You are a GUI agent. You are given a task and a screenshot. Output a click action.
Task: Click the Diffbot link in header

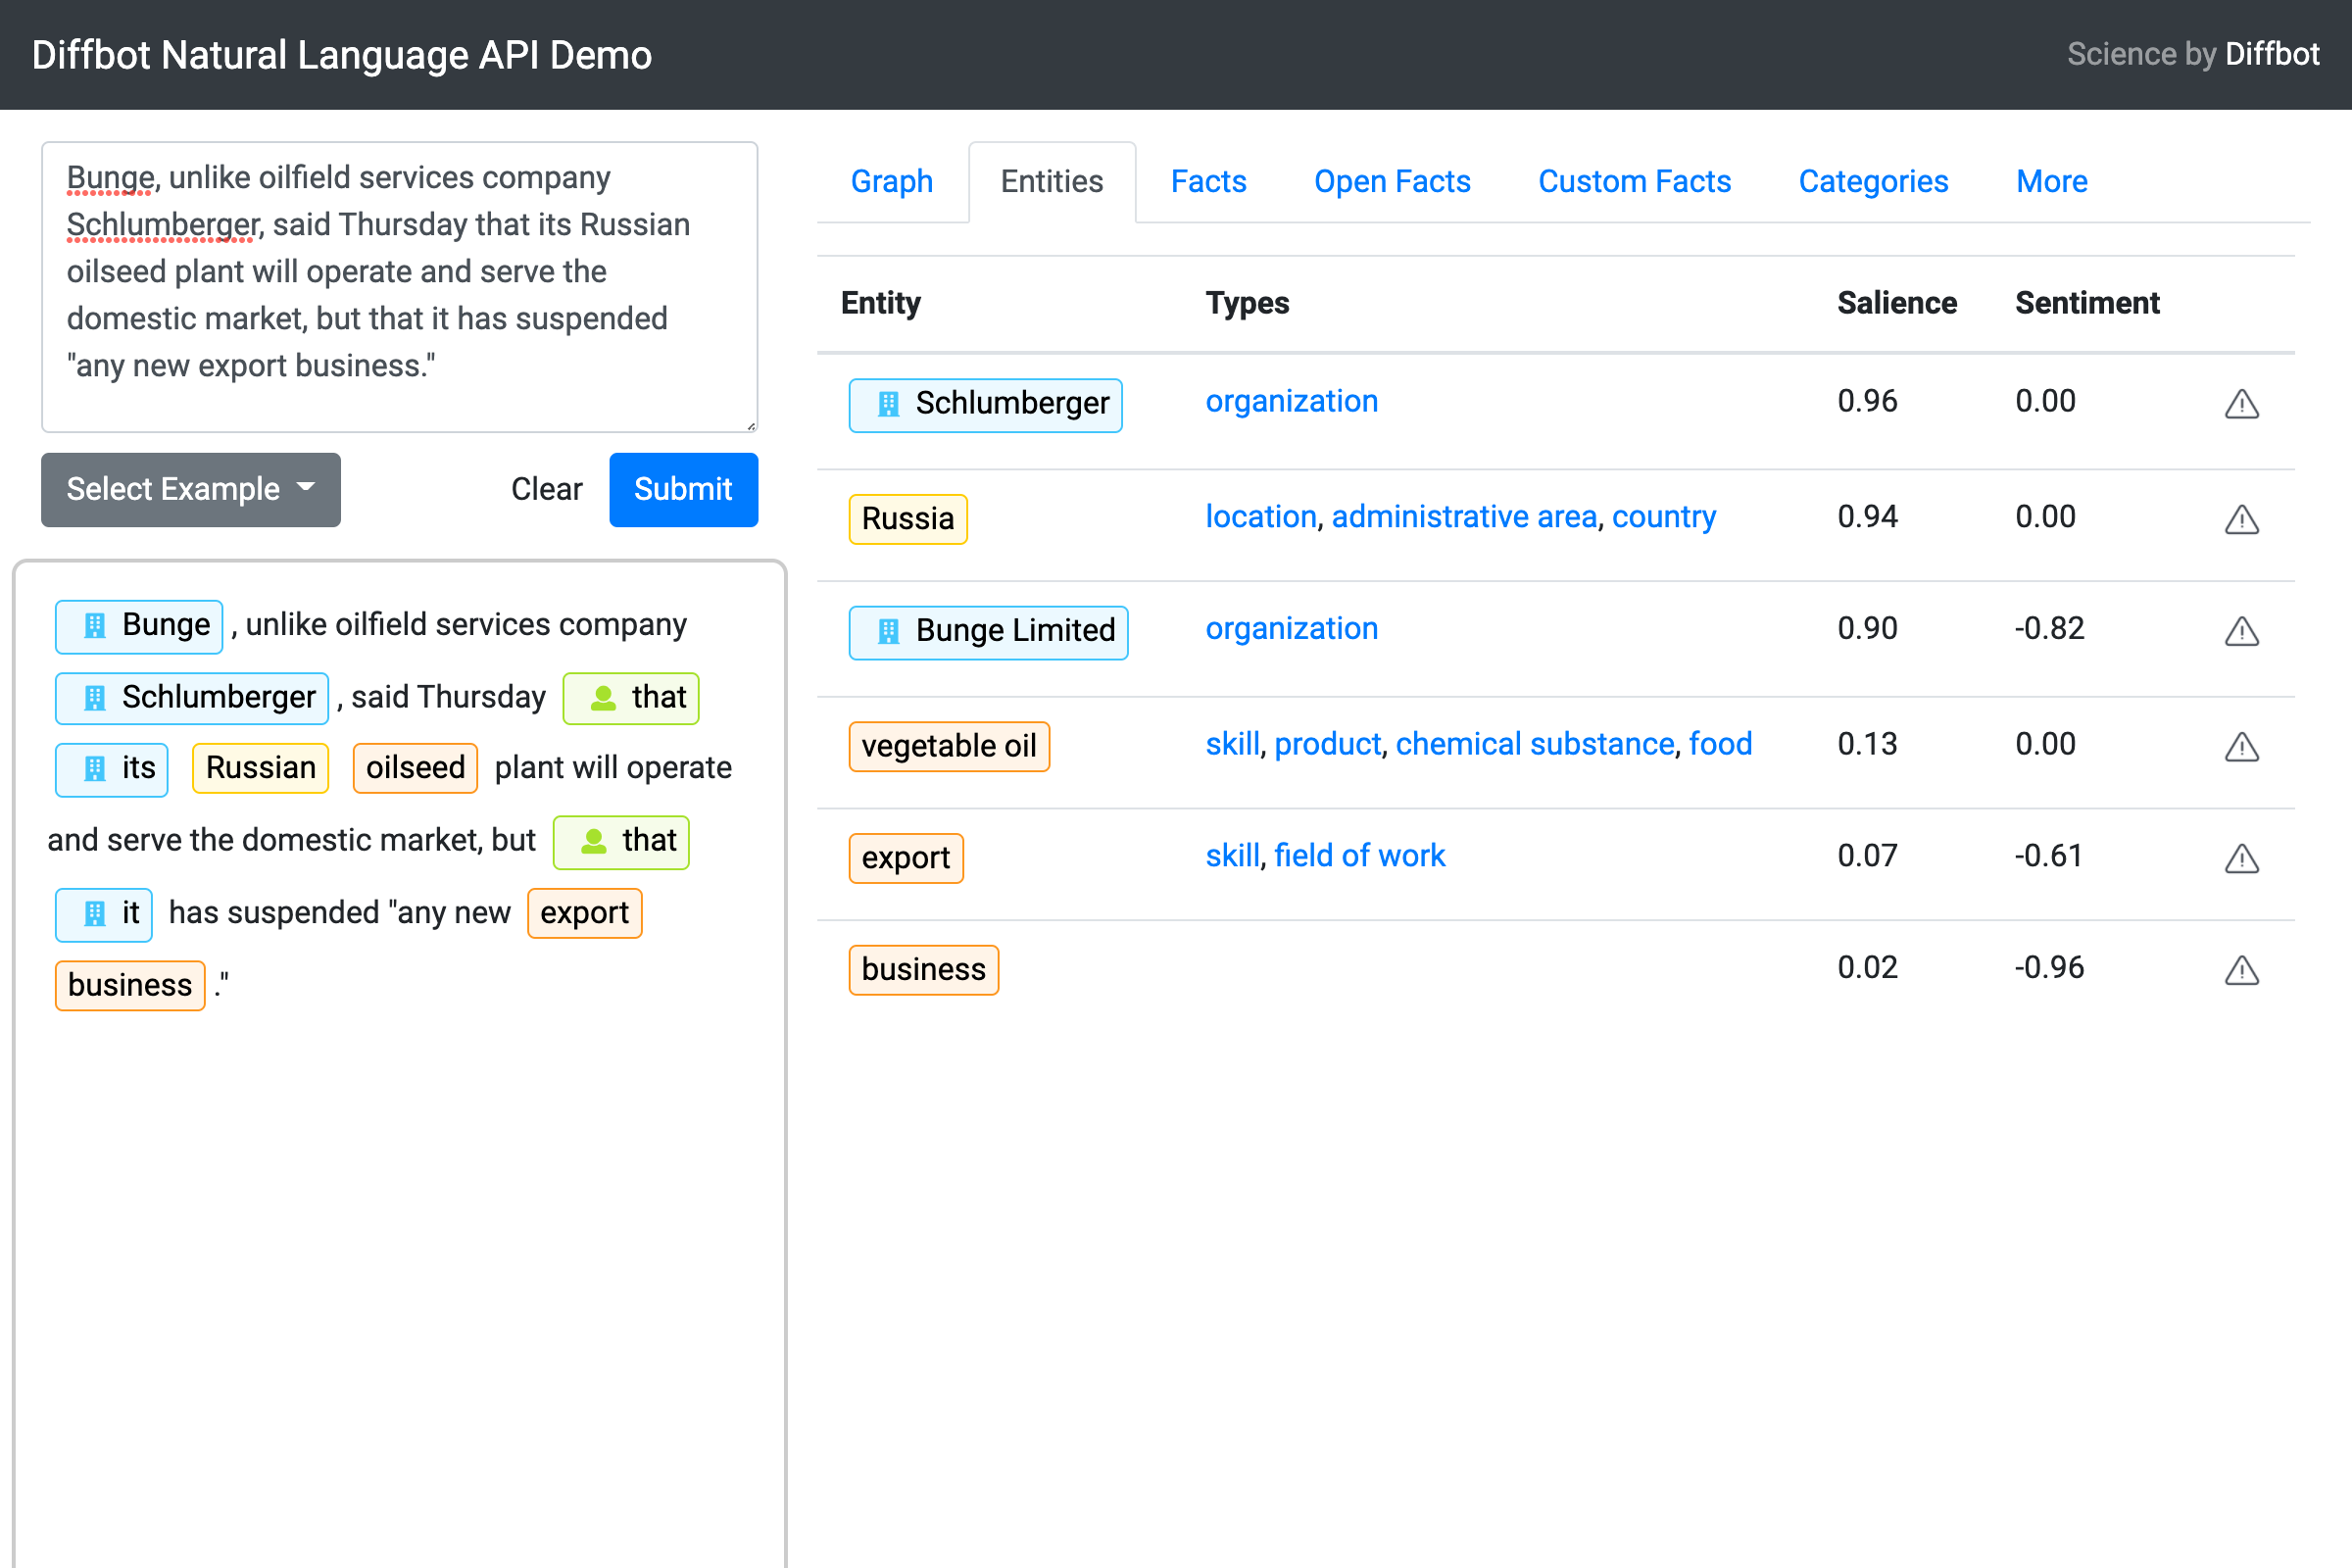(2272, 54)
